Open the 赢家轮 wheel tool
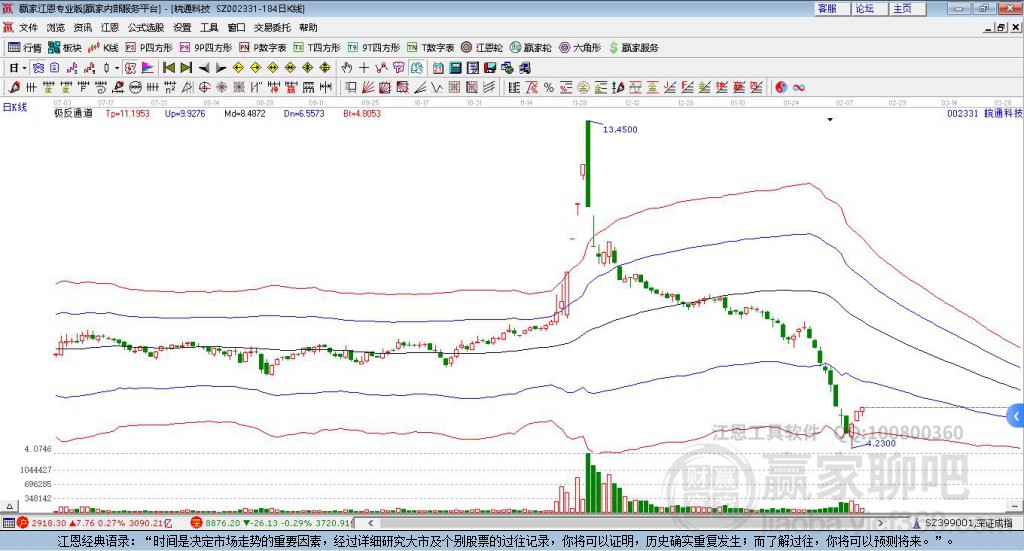1024x551 pixels. (x=530, y=48)
